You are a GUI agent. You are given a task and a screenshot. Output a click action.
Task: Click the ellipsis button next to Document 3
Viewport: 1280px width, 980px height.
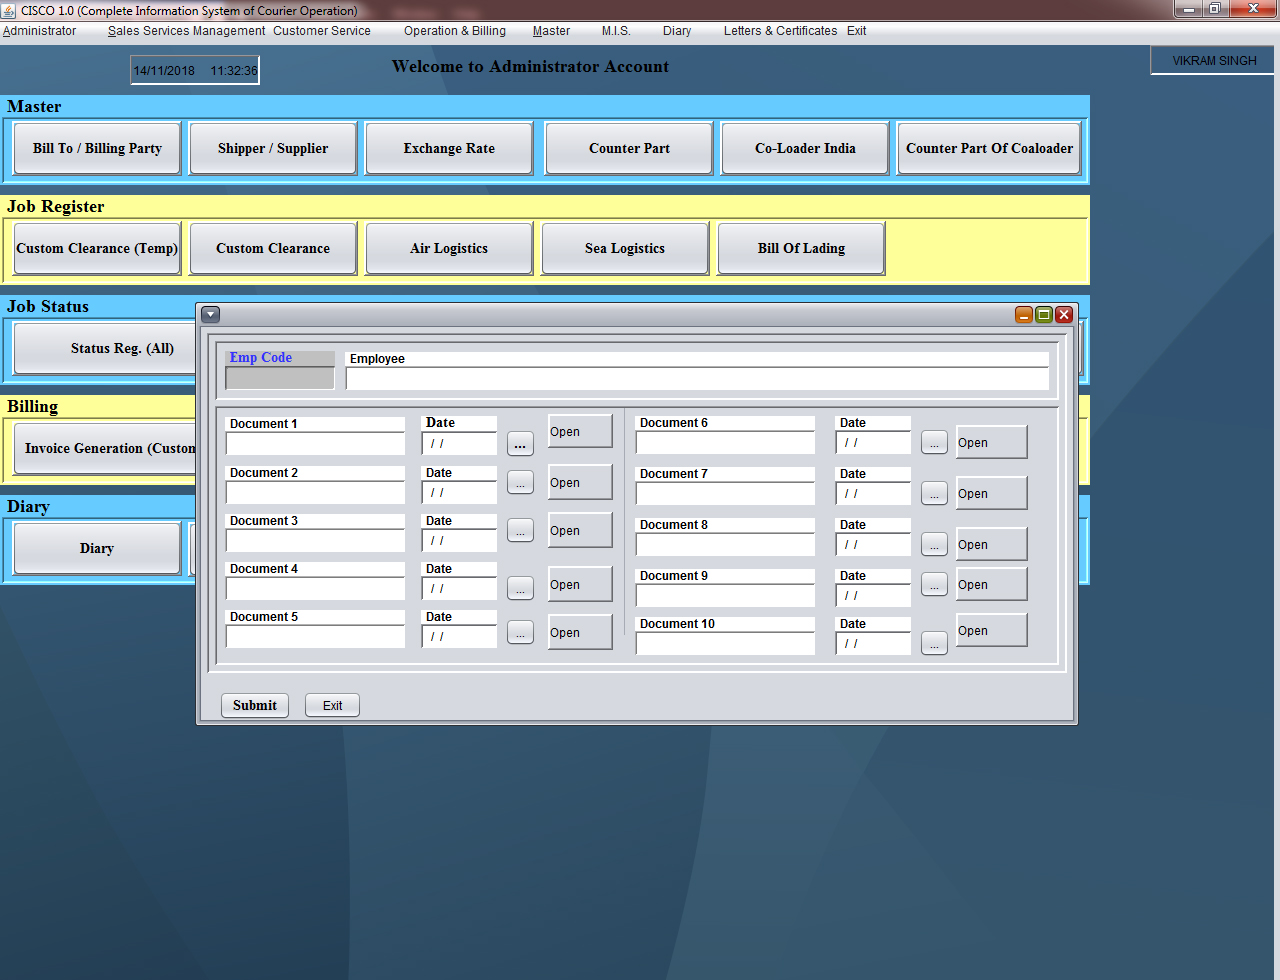[520, 531]
